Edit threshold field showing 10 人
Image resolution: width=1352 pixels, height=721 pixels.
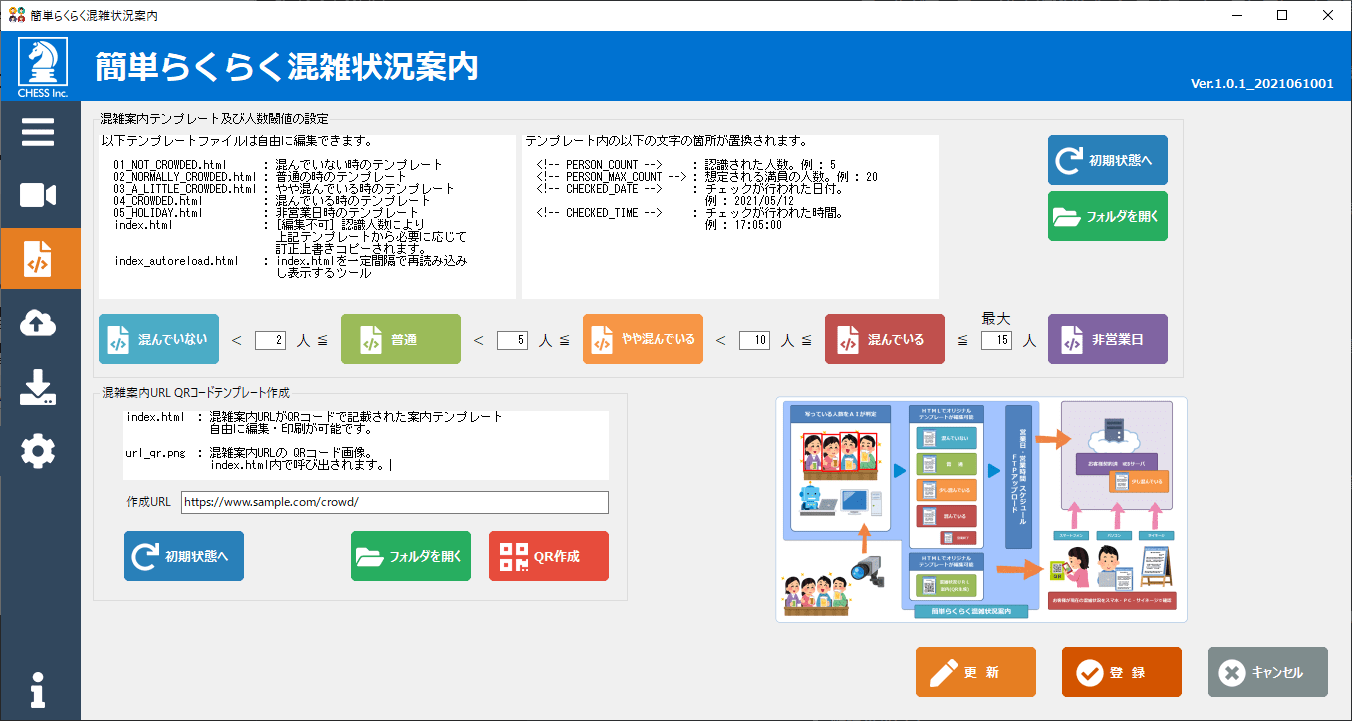(x=754, y=340)
